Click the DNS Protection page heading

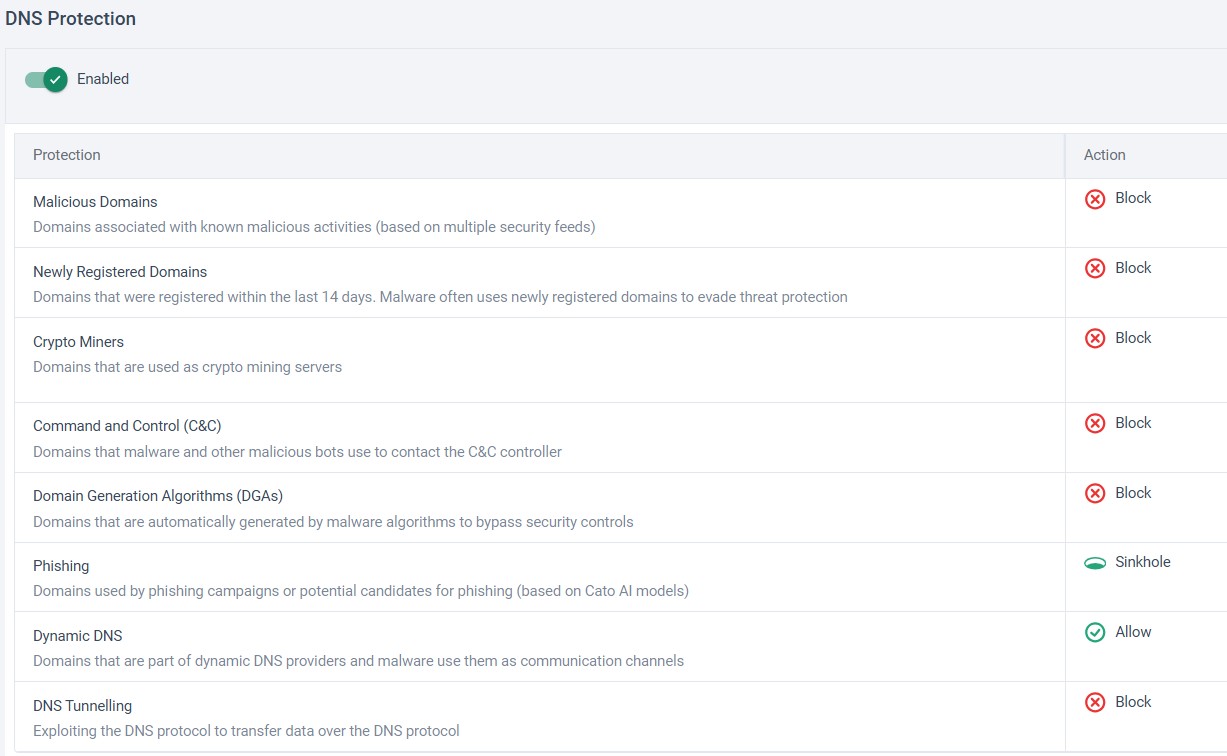pos(70,19)
